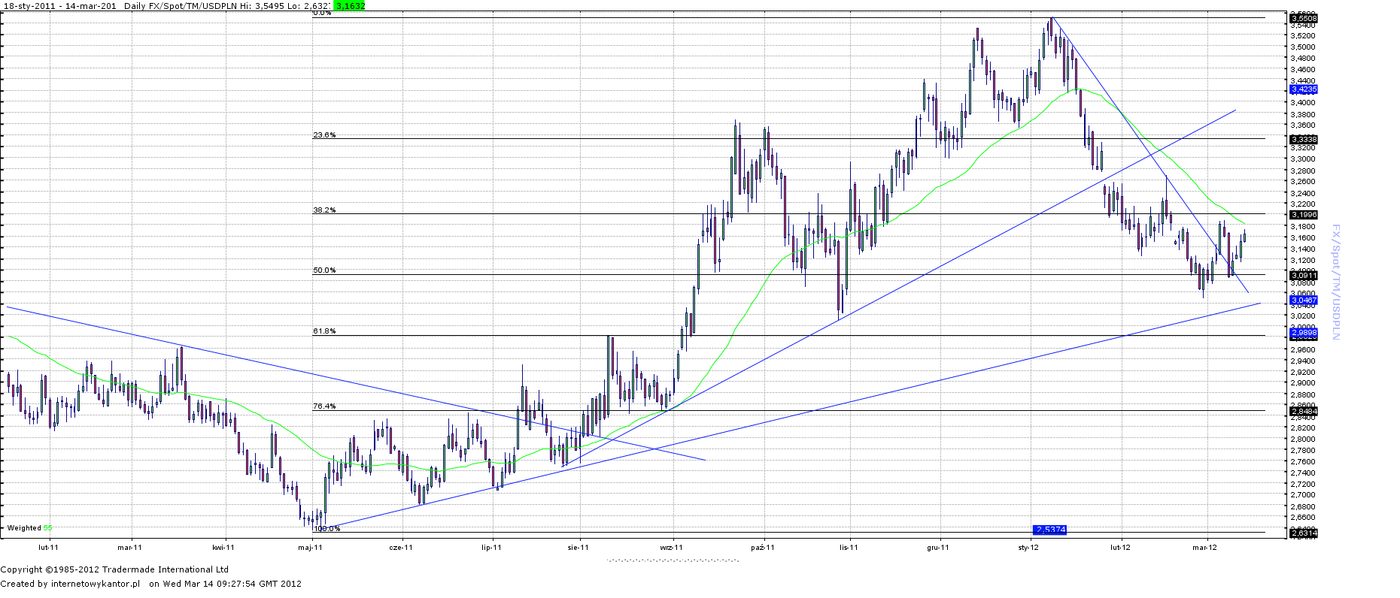Click the kwi-11 date axis label

(224, 548)
